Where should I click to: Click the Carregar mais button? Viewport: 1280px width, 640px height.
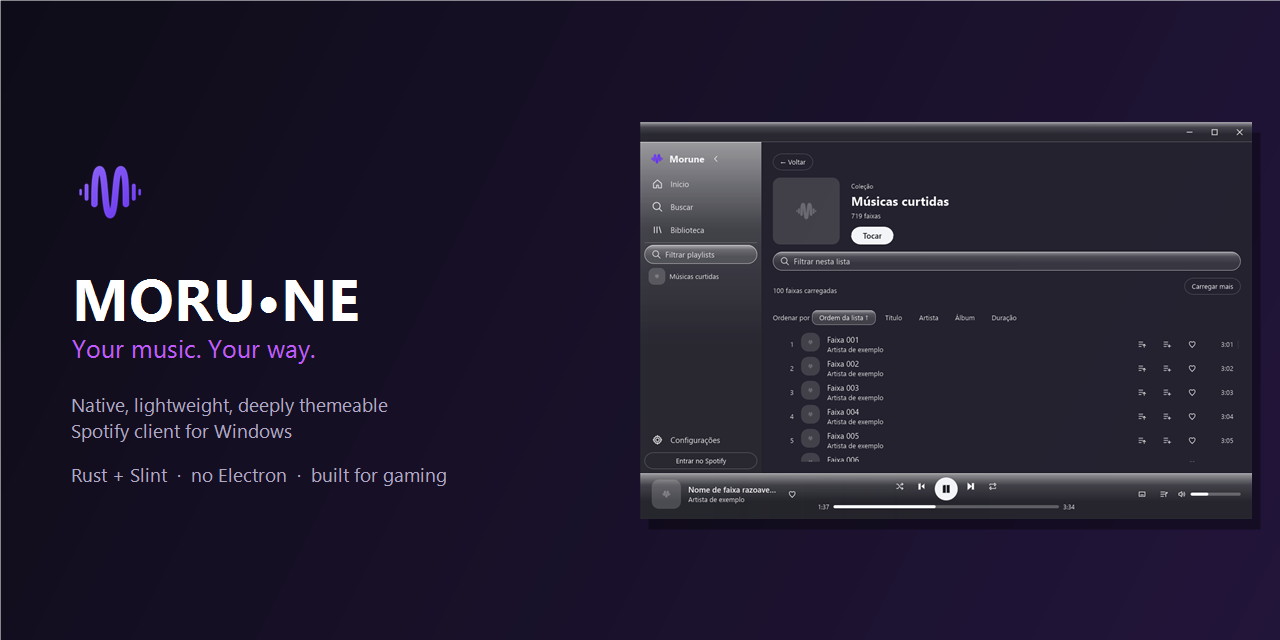[x=1213, y=286]
